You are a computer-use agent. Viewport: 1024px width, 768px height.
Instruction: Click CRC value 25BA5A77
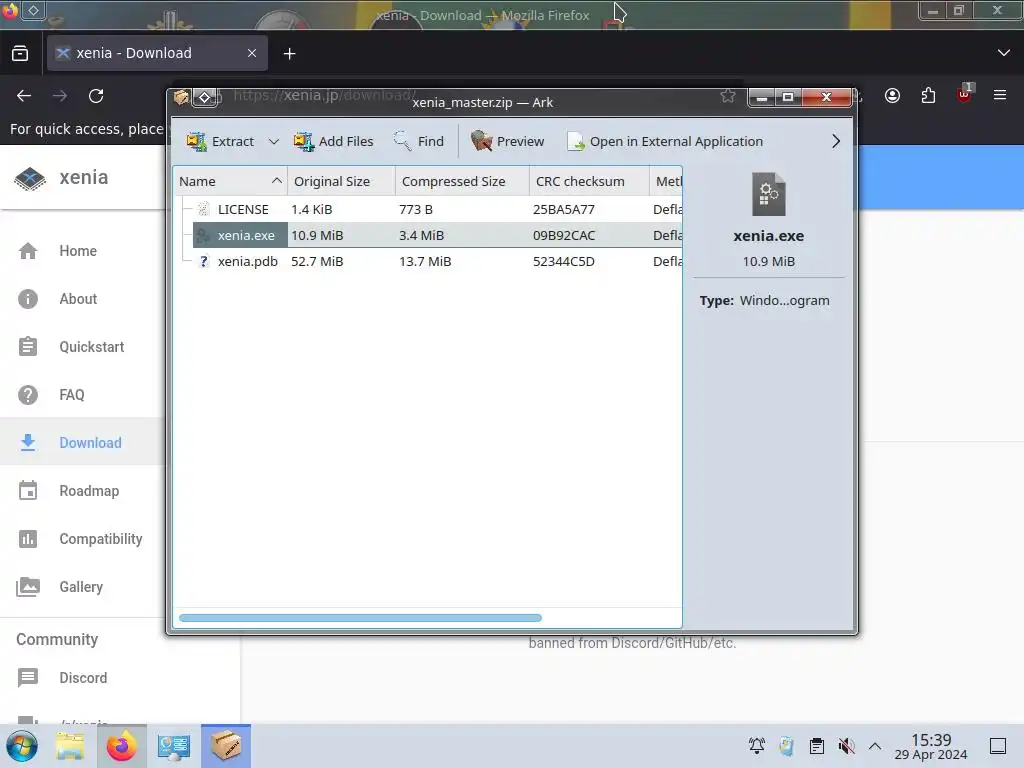pos(564,210)
